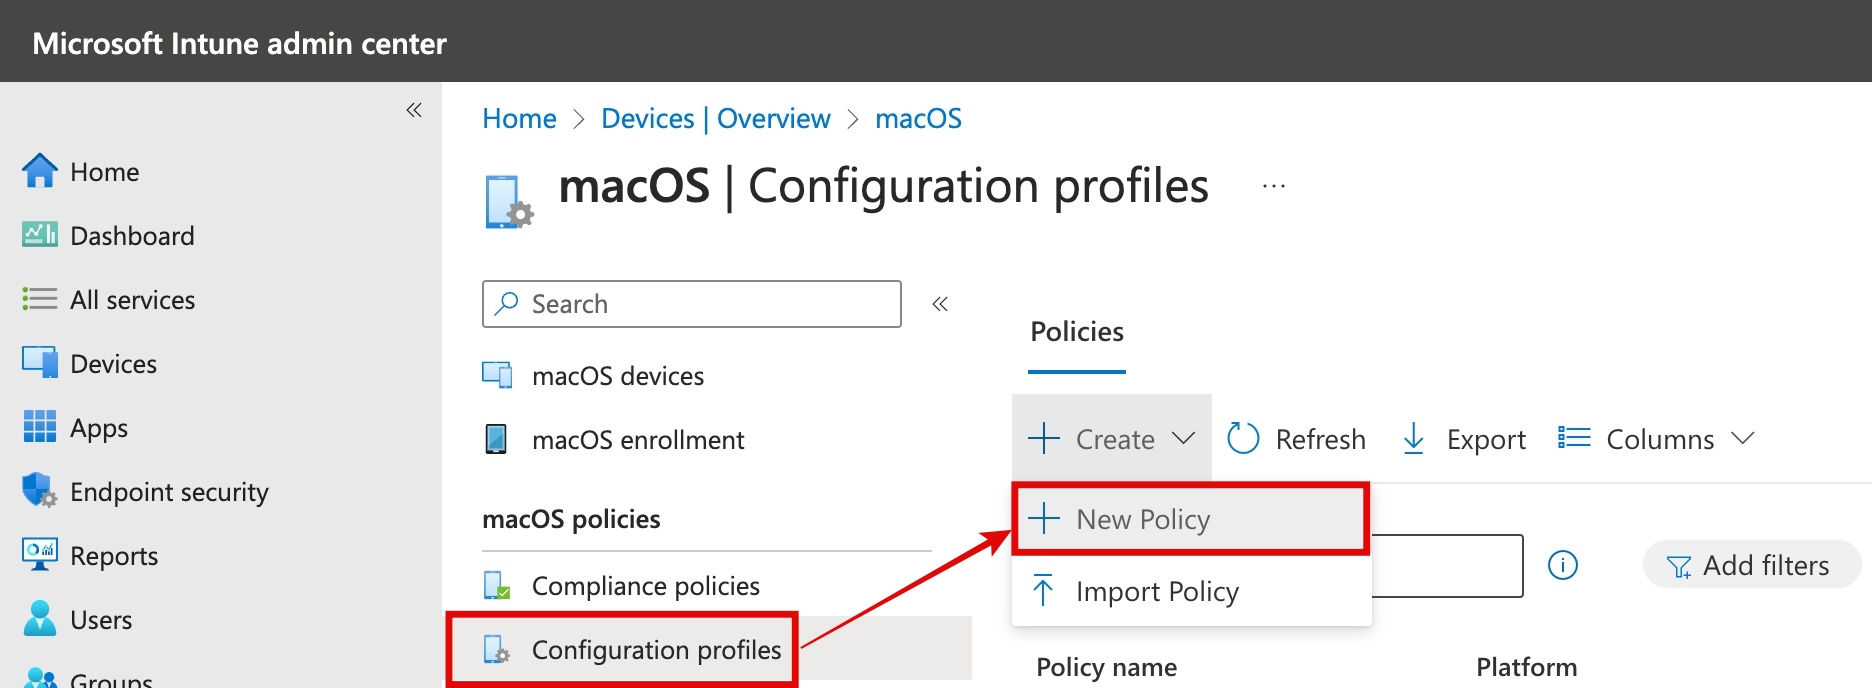Open Users label in sidebar

(x=101, y=619)
